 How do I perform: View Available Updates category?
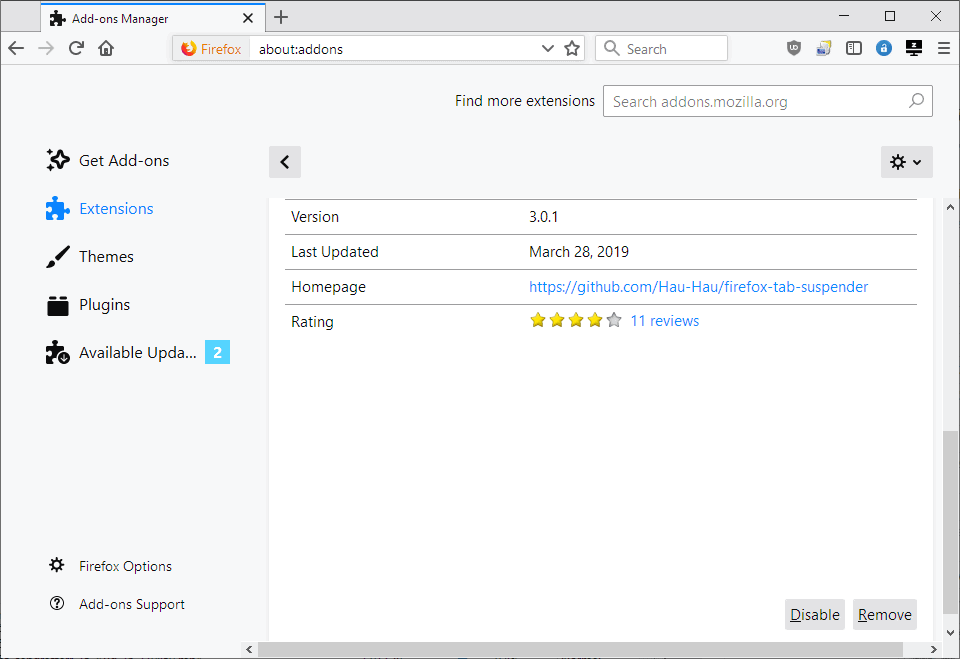point(138,353)
